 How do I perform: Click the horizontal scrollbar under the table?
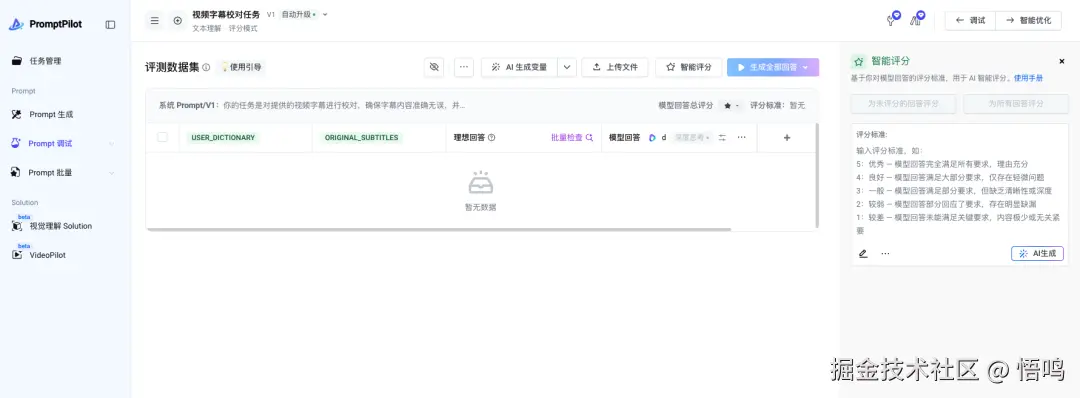point(439,229)
